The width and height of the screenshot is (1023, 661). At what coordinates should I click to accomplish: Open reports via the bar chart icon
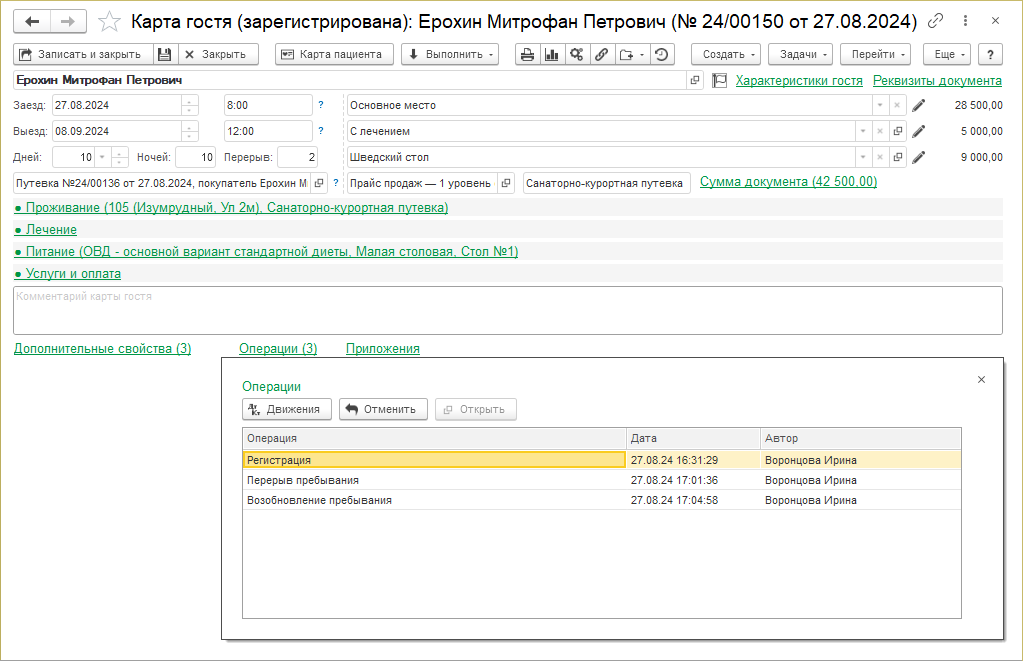551,54
